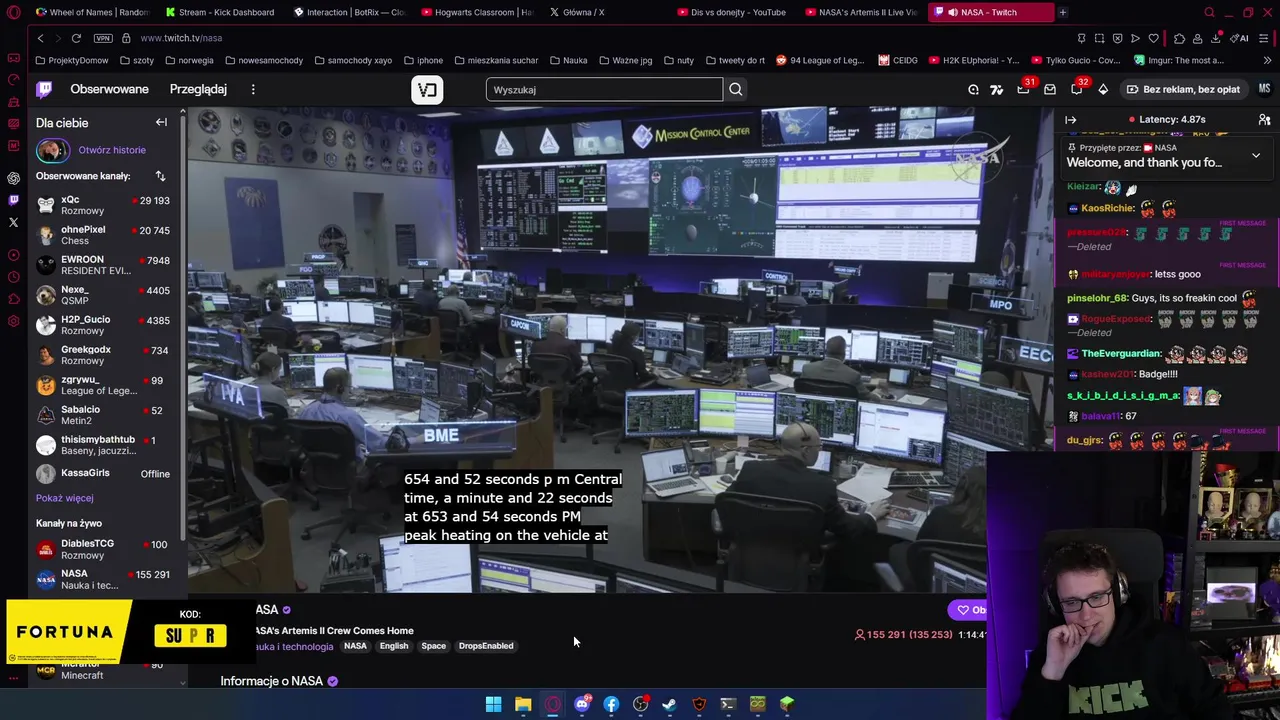Open the Opera extensions cube icon
Image resolution: width=1280 pixels, height=720 pixels.
1179,38
